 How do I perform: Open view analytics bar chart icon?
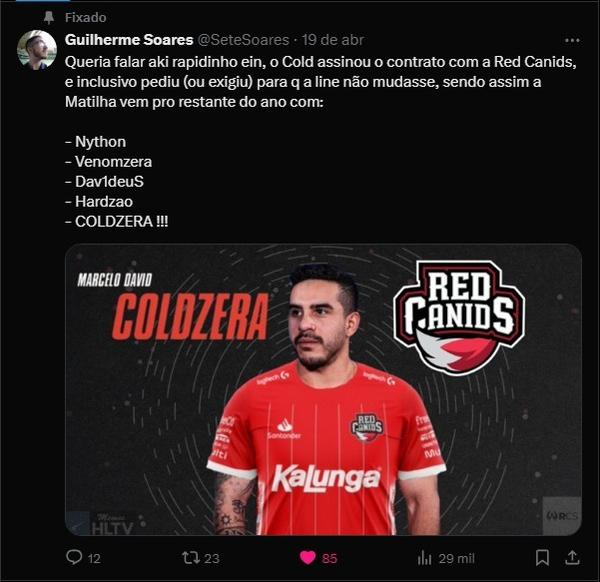coord(424,558)
